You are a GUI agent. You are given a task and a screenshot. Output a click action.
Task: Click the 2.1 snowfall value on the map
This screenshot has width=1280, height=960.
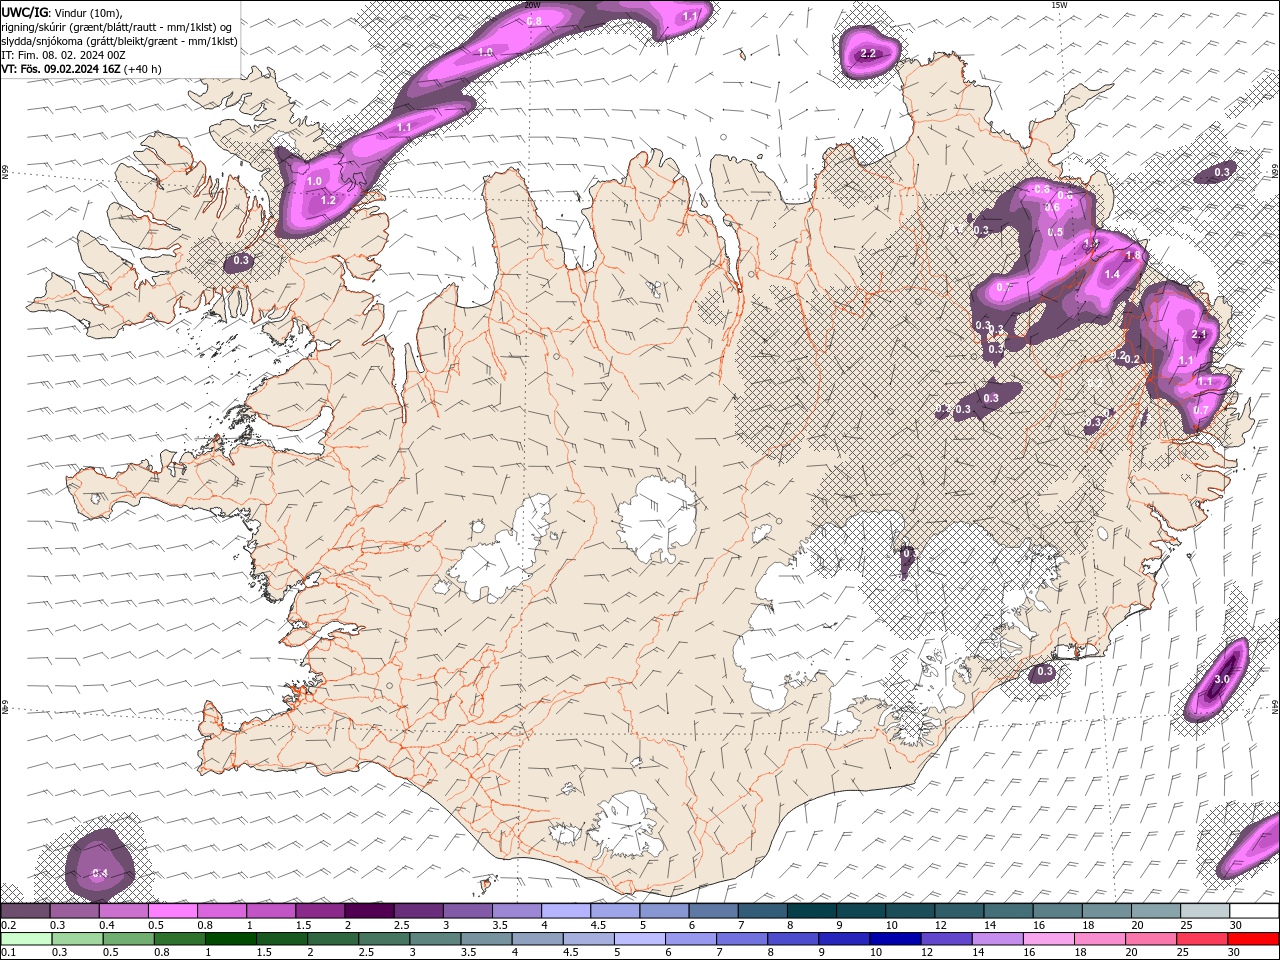click(x=1200, y=335)
